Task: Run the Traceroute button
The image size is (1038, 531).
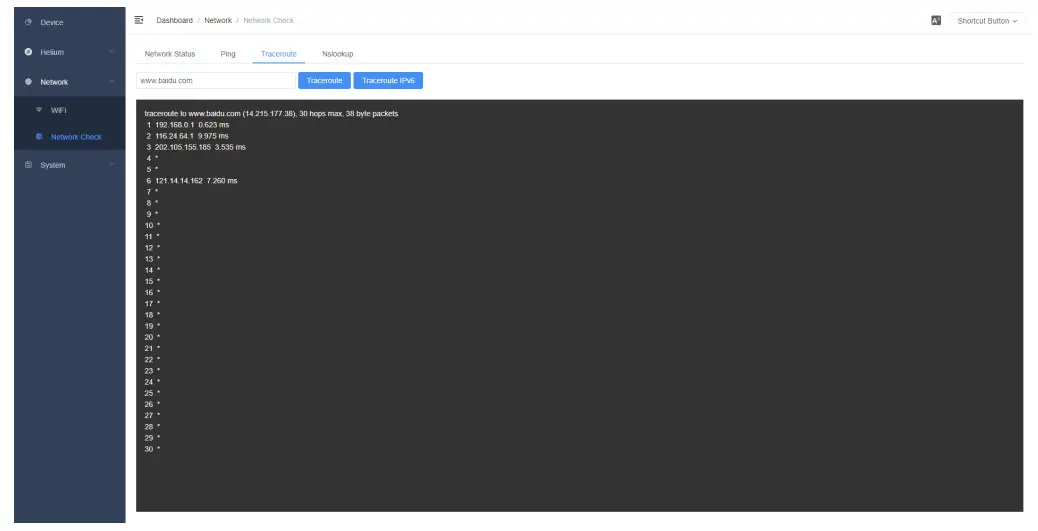Action: click(x=324, y=80)
